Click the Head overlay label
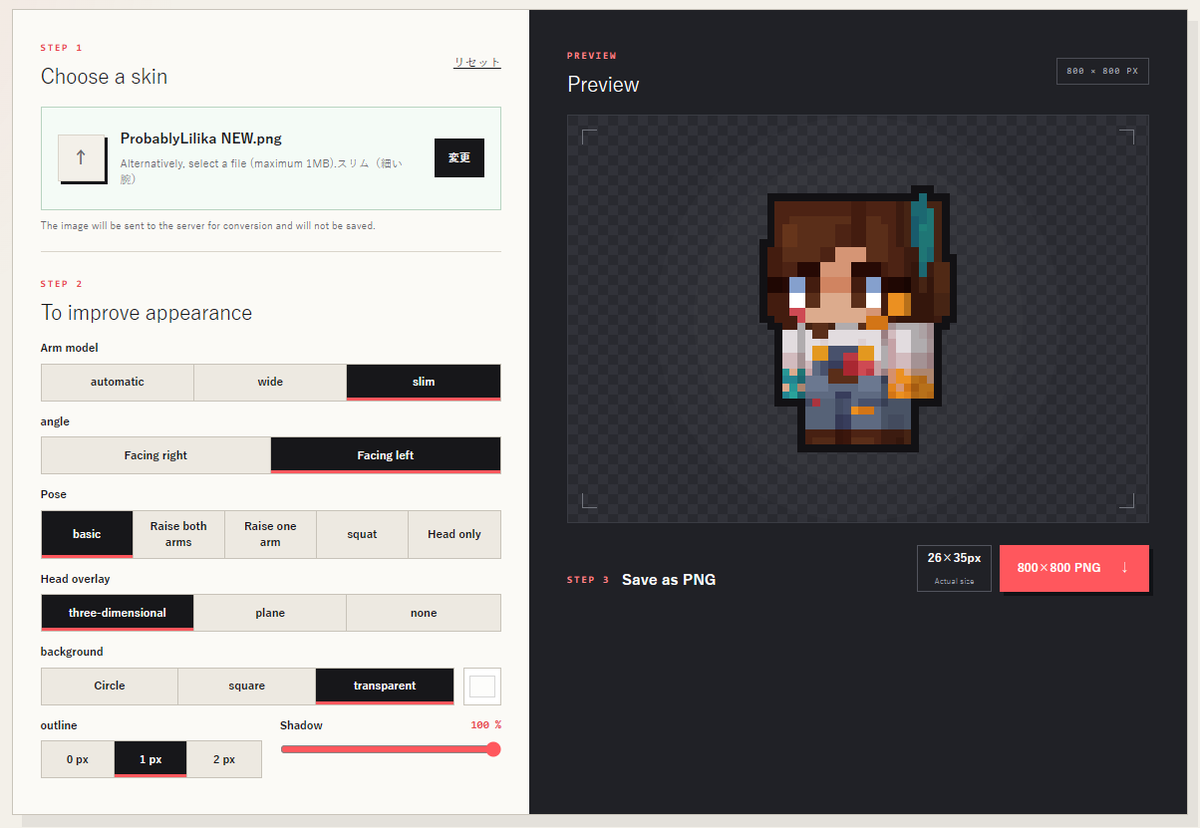The width and height of the screenshot is (1200, 828). click(75, 579)
